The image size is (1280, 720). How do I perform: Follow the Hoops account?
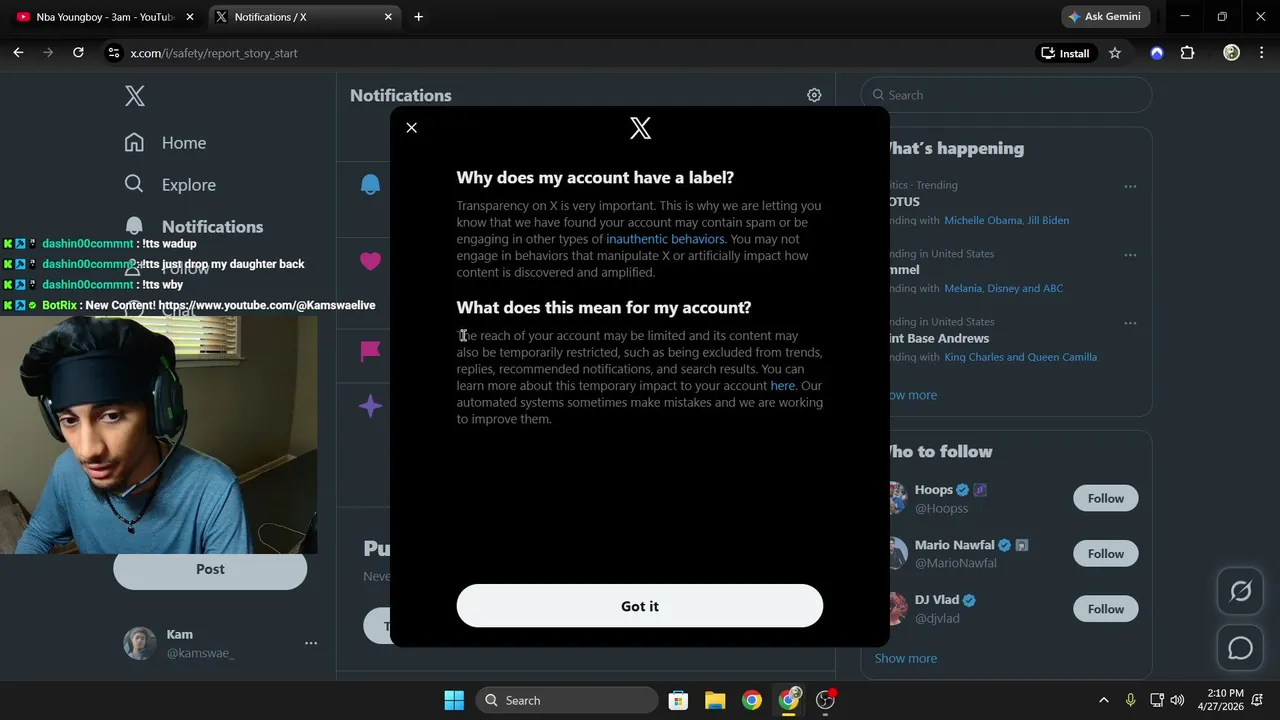tap(1106, 498)
